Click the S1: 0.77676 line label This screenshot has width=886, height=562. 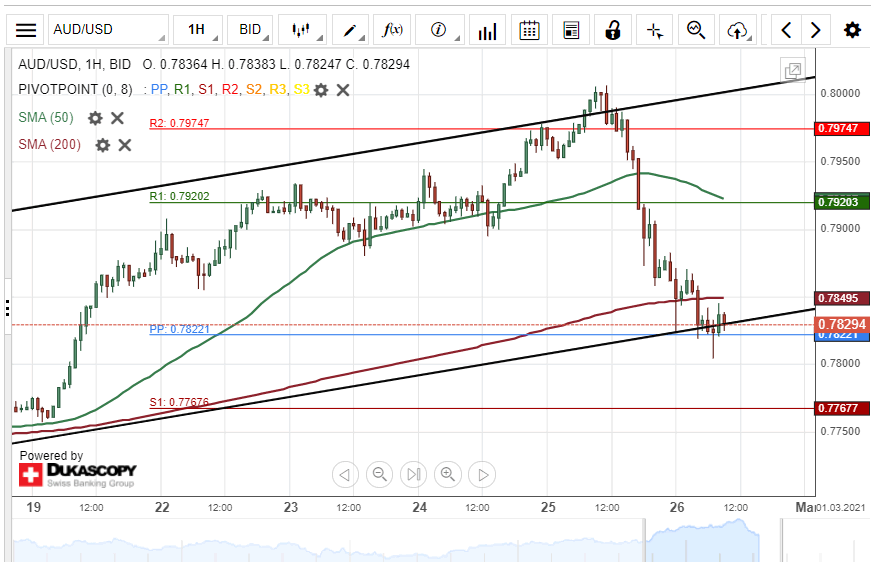click(179, 403)
